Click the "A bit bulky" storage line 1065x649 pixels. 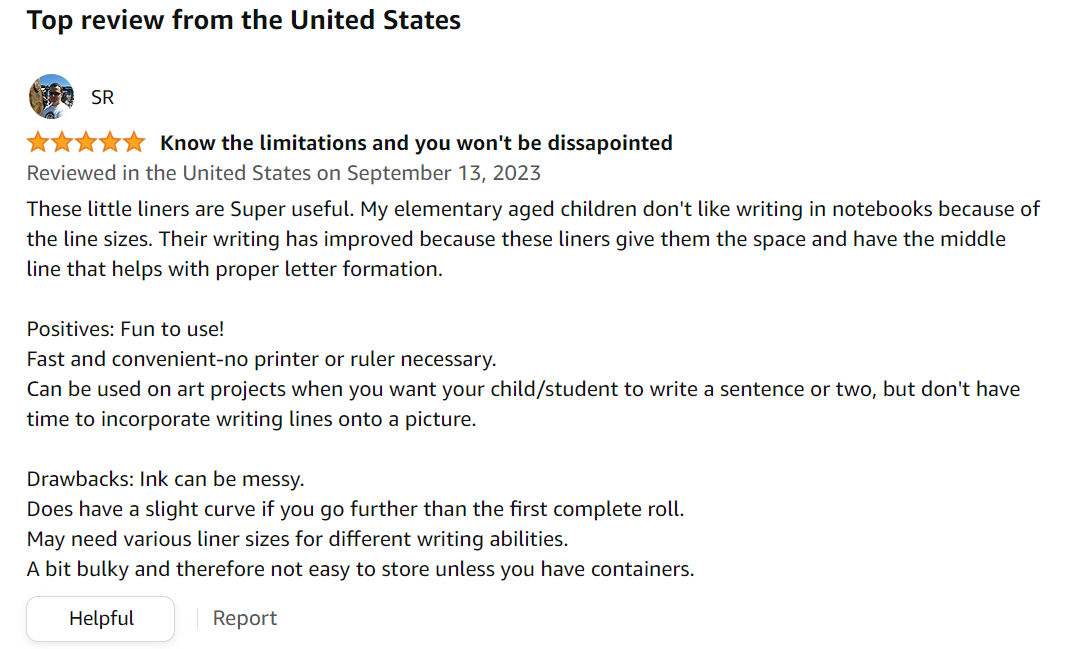coord(360,569)
